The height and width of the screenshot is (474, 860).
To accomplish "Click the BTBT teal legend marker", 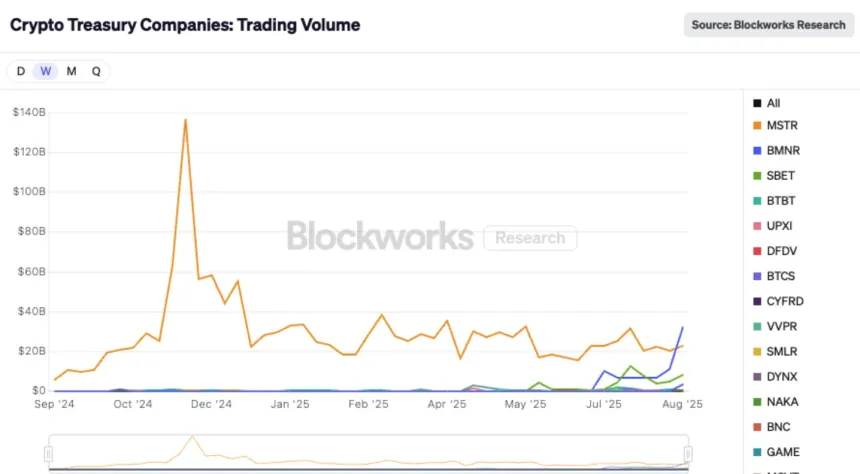I will click(x=759, y=201).
